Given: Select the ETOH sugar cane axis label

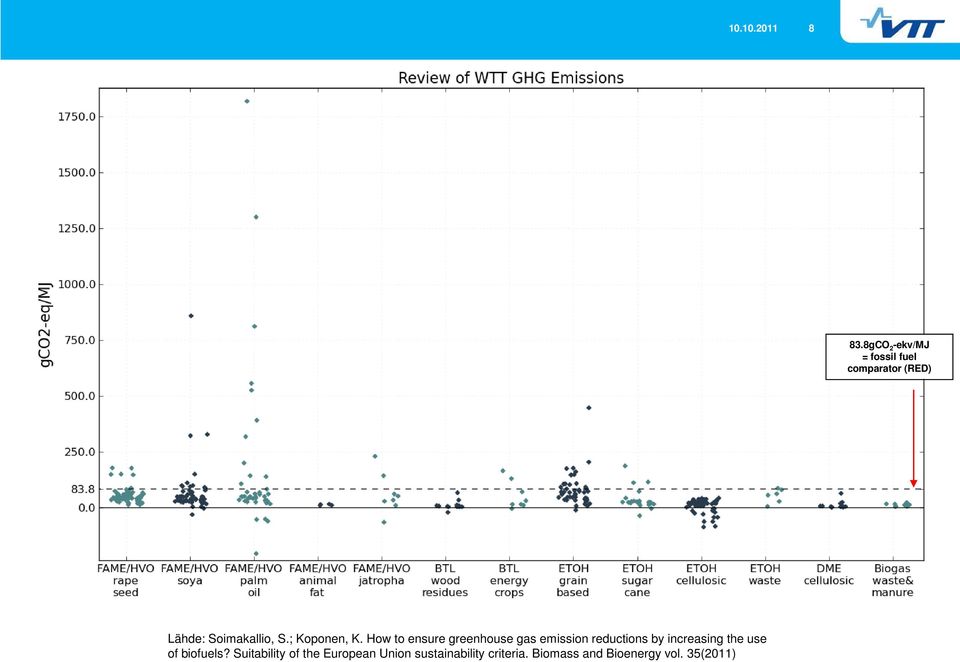Looking at the screenshot, I should click(x=637, y=580).
